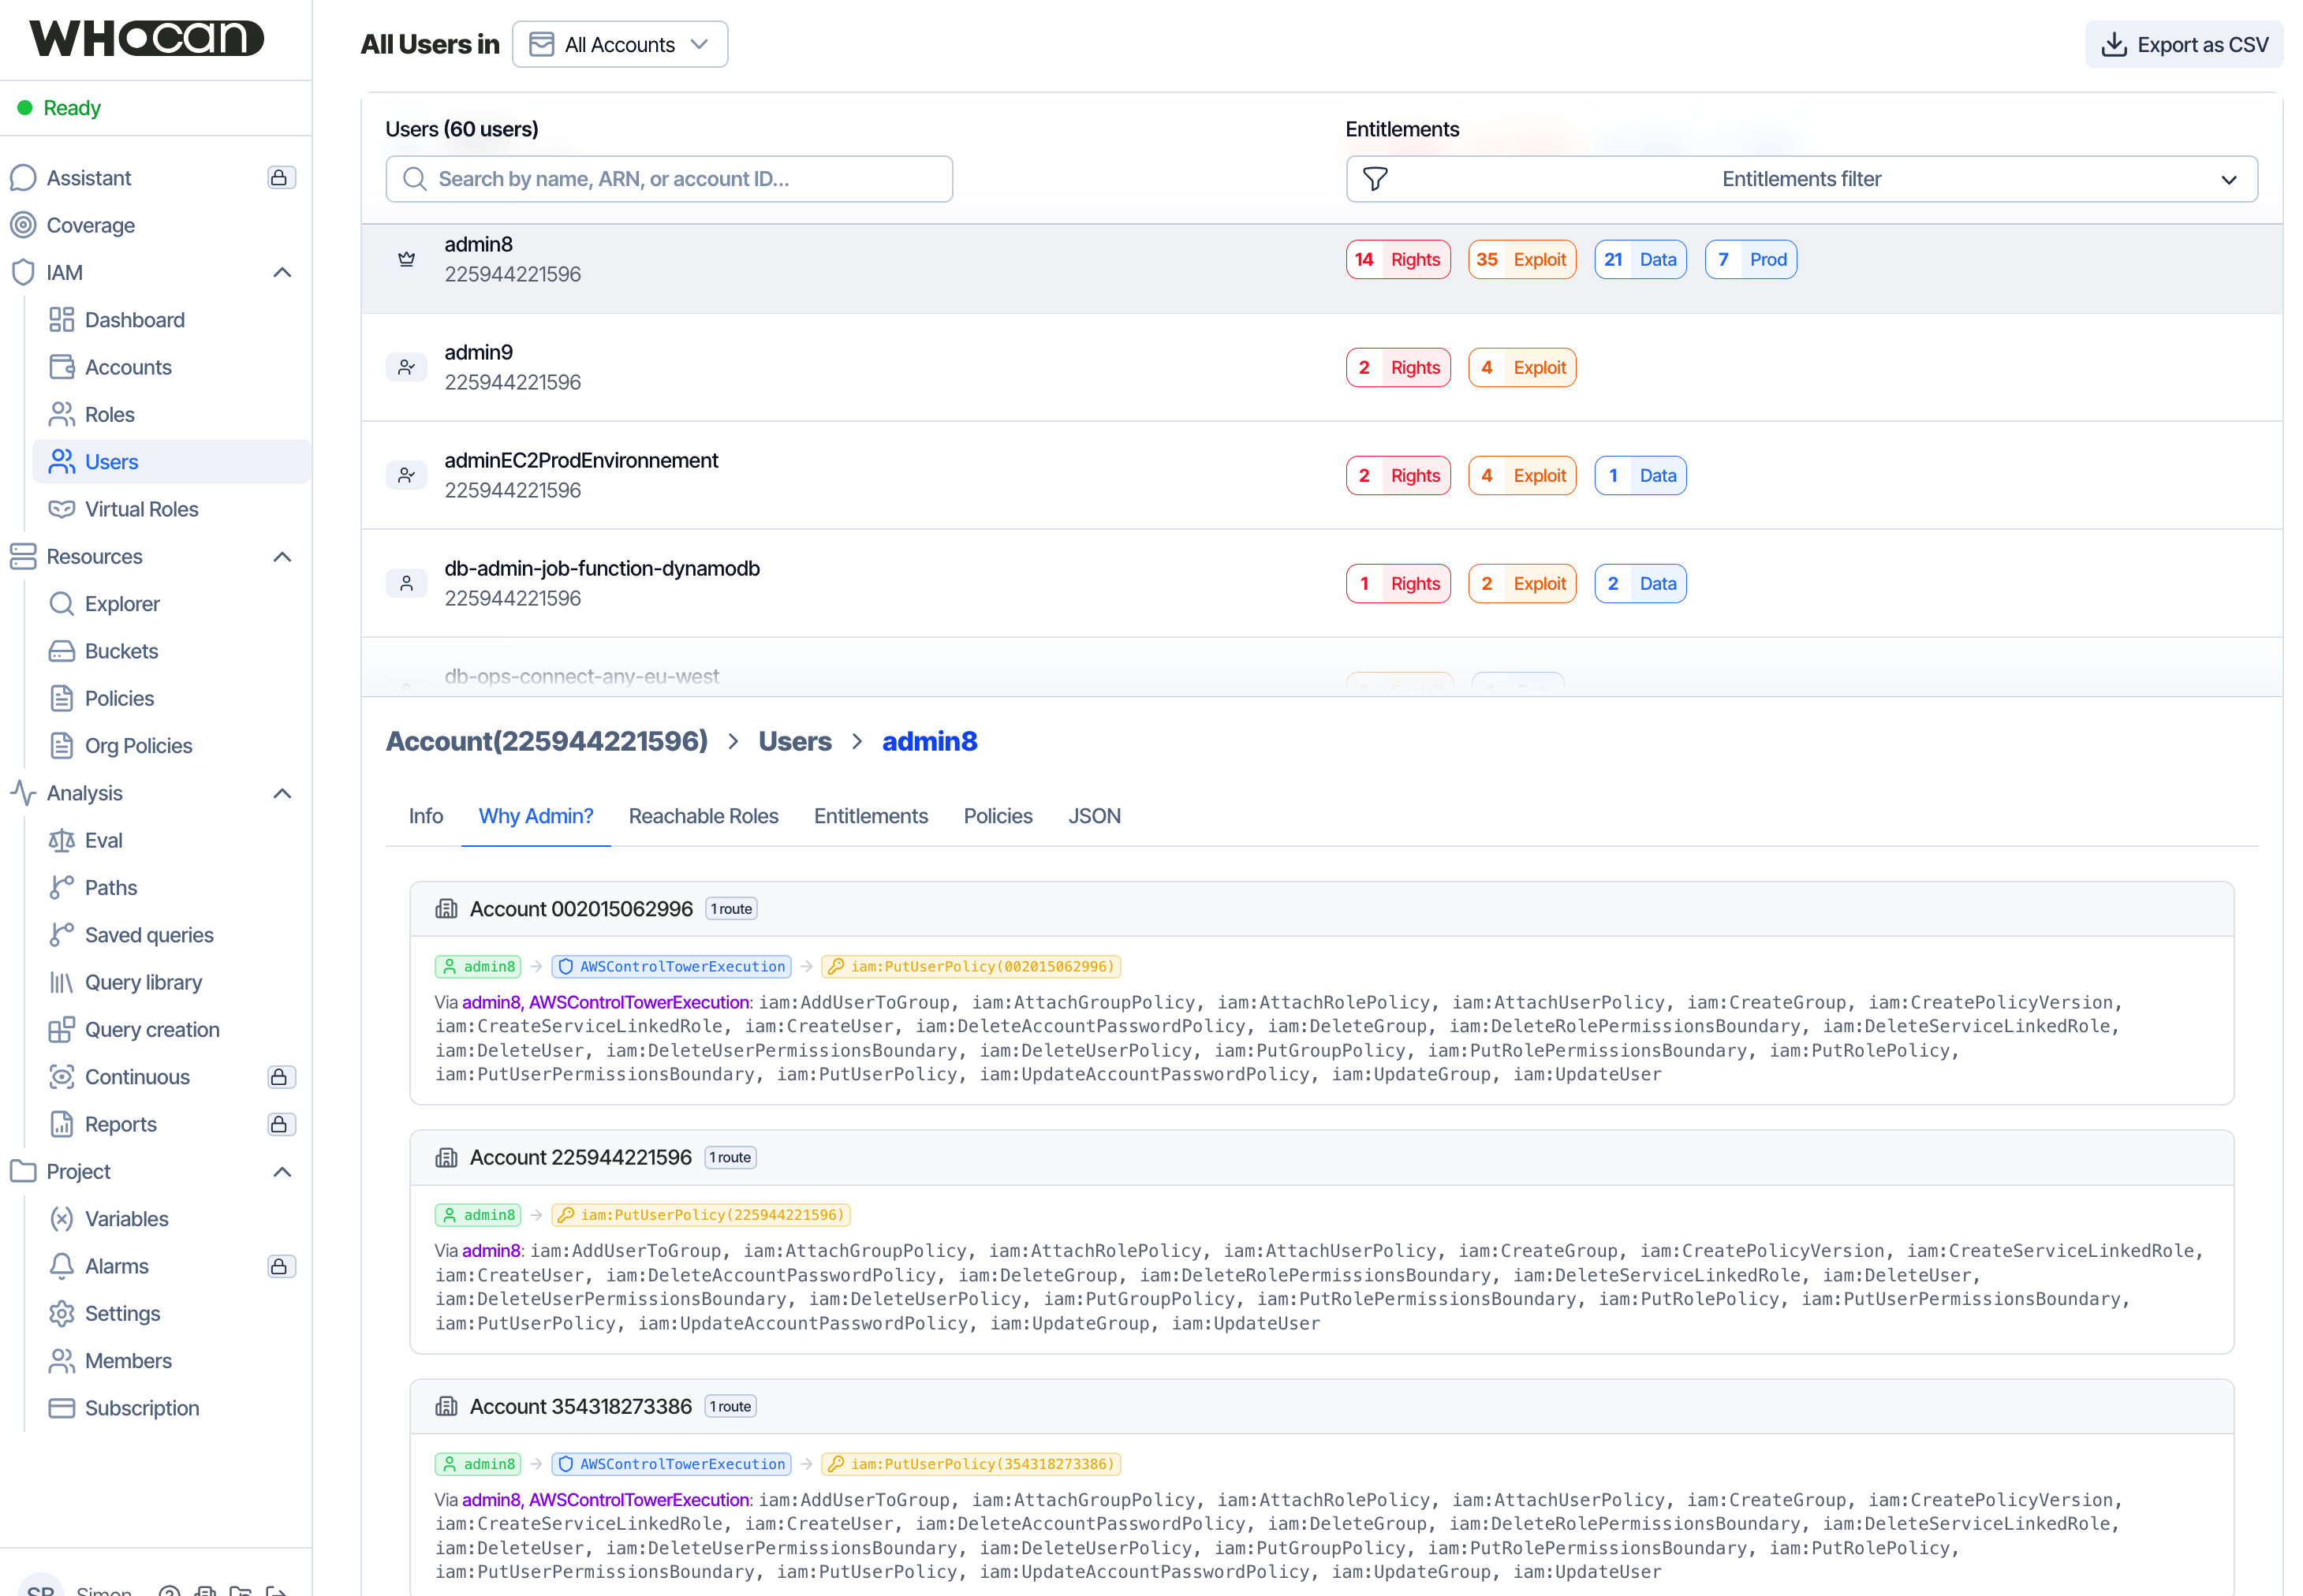
Task: Click the crown icon beside admin8
Action: [x=406, y=259]
